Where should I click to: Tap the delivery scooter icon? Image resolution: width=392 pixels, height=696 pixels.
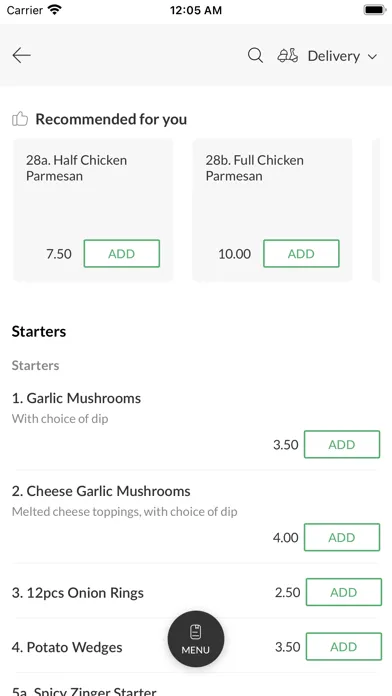288,55
